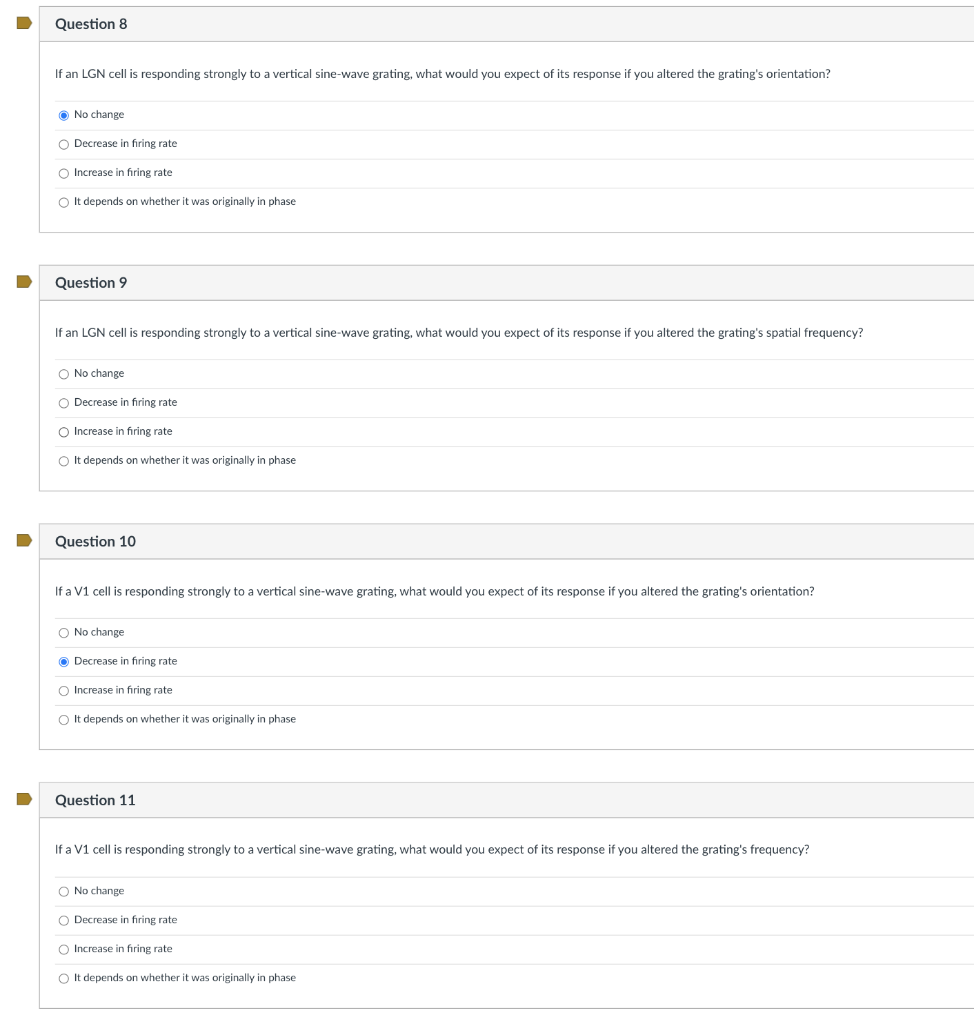Flag Question 10 with the bookmark icon
Screen dimensions: 974x1024
click(x=23, y=541)
